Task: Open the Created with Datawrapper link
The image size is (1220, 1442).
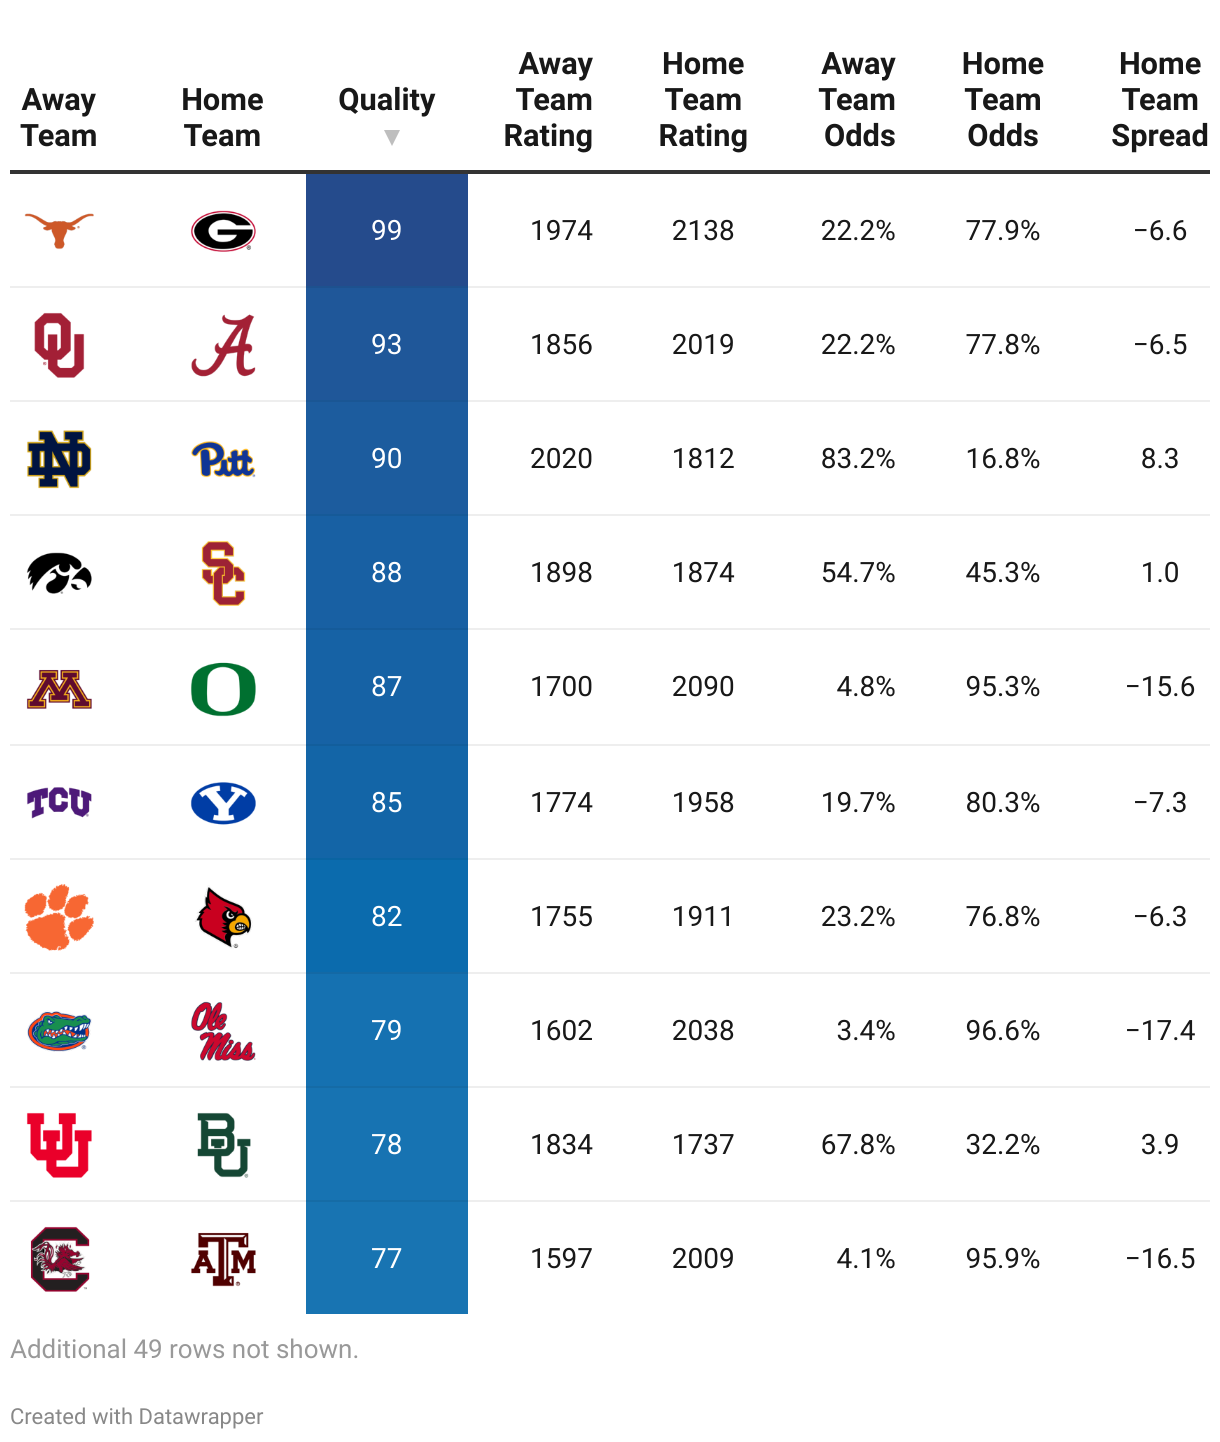Action: (137, 1416)
